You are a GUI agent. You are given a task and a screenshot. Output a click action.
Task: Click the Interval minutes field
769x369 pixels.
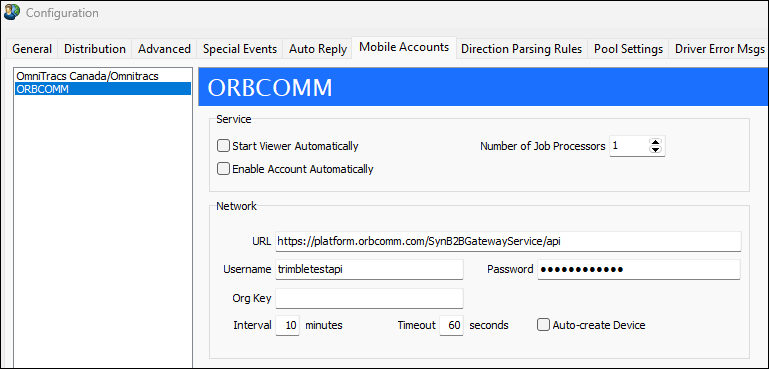click(x=287, y=325)
